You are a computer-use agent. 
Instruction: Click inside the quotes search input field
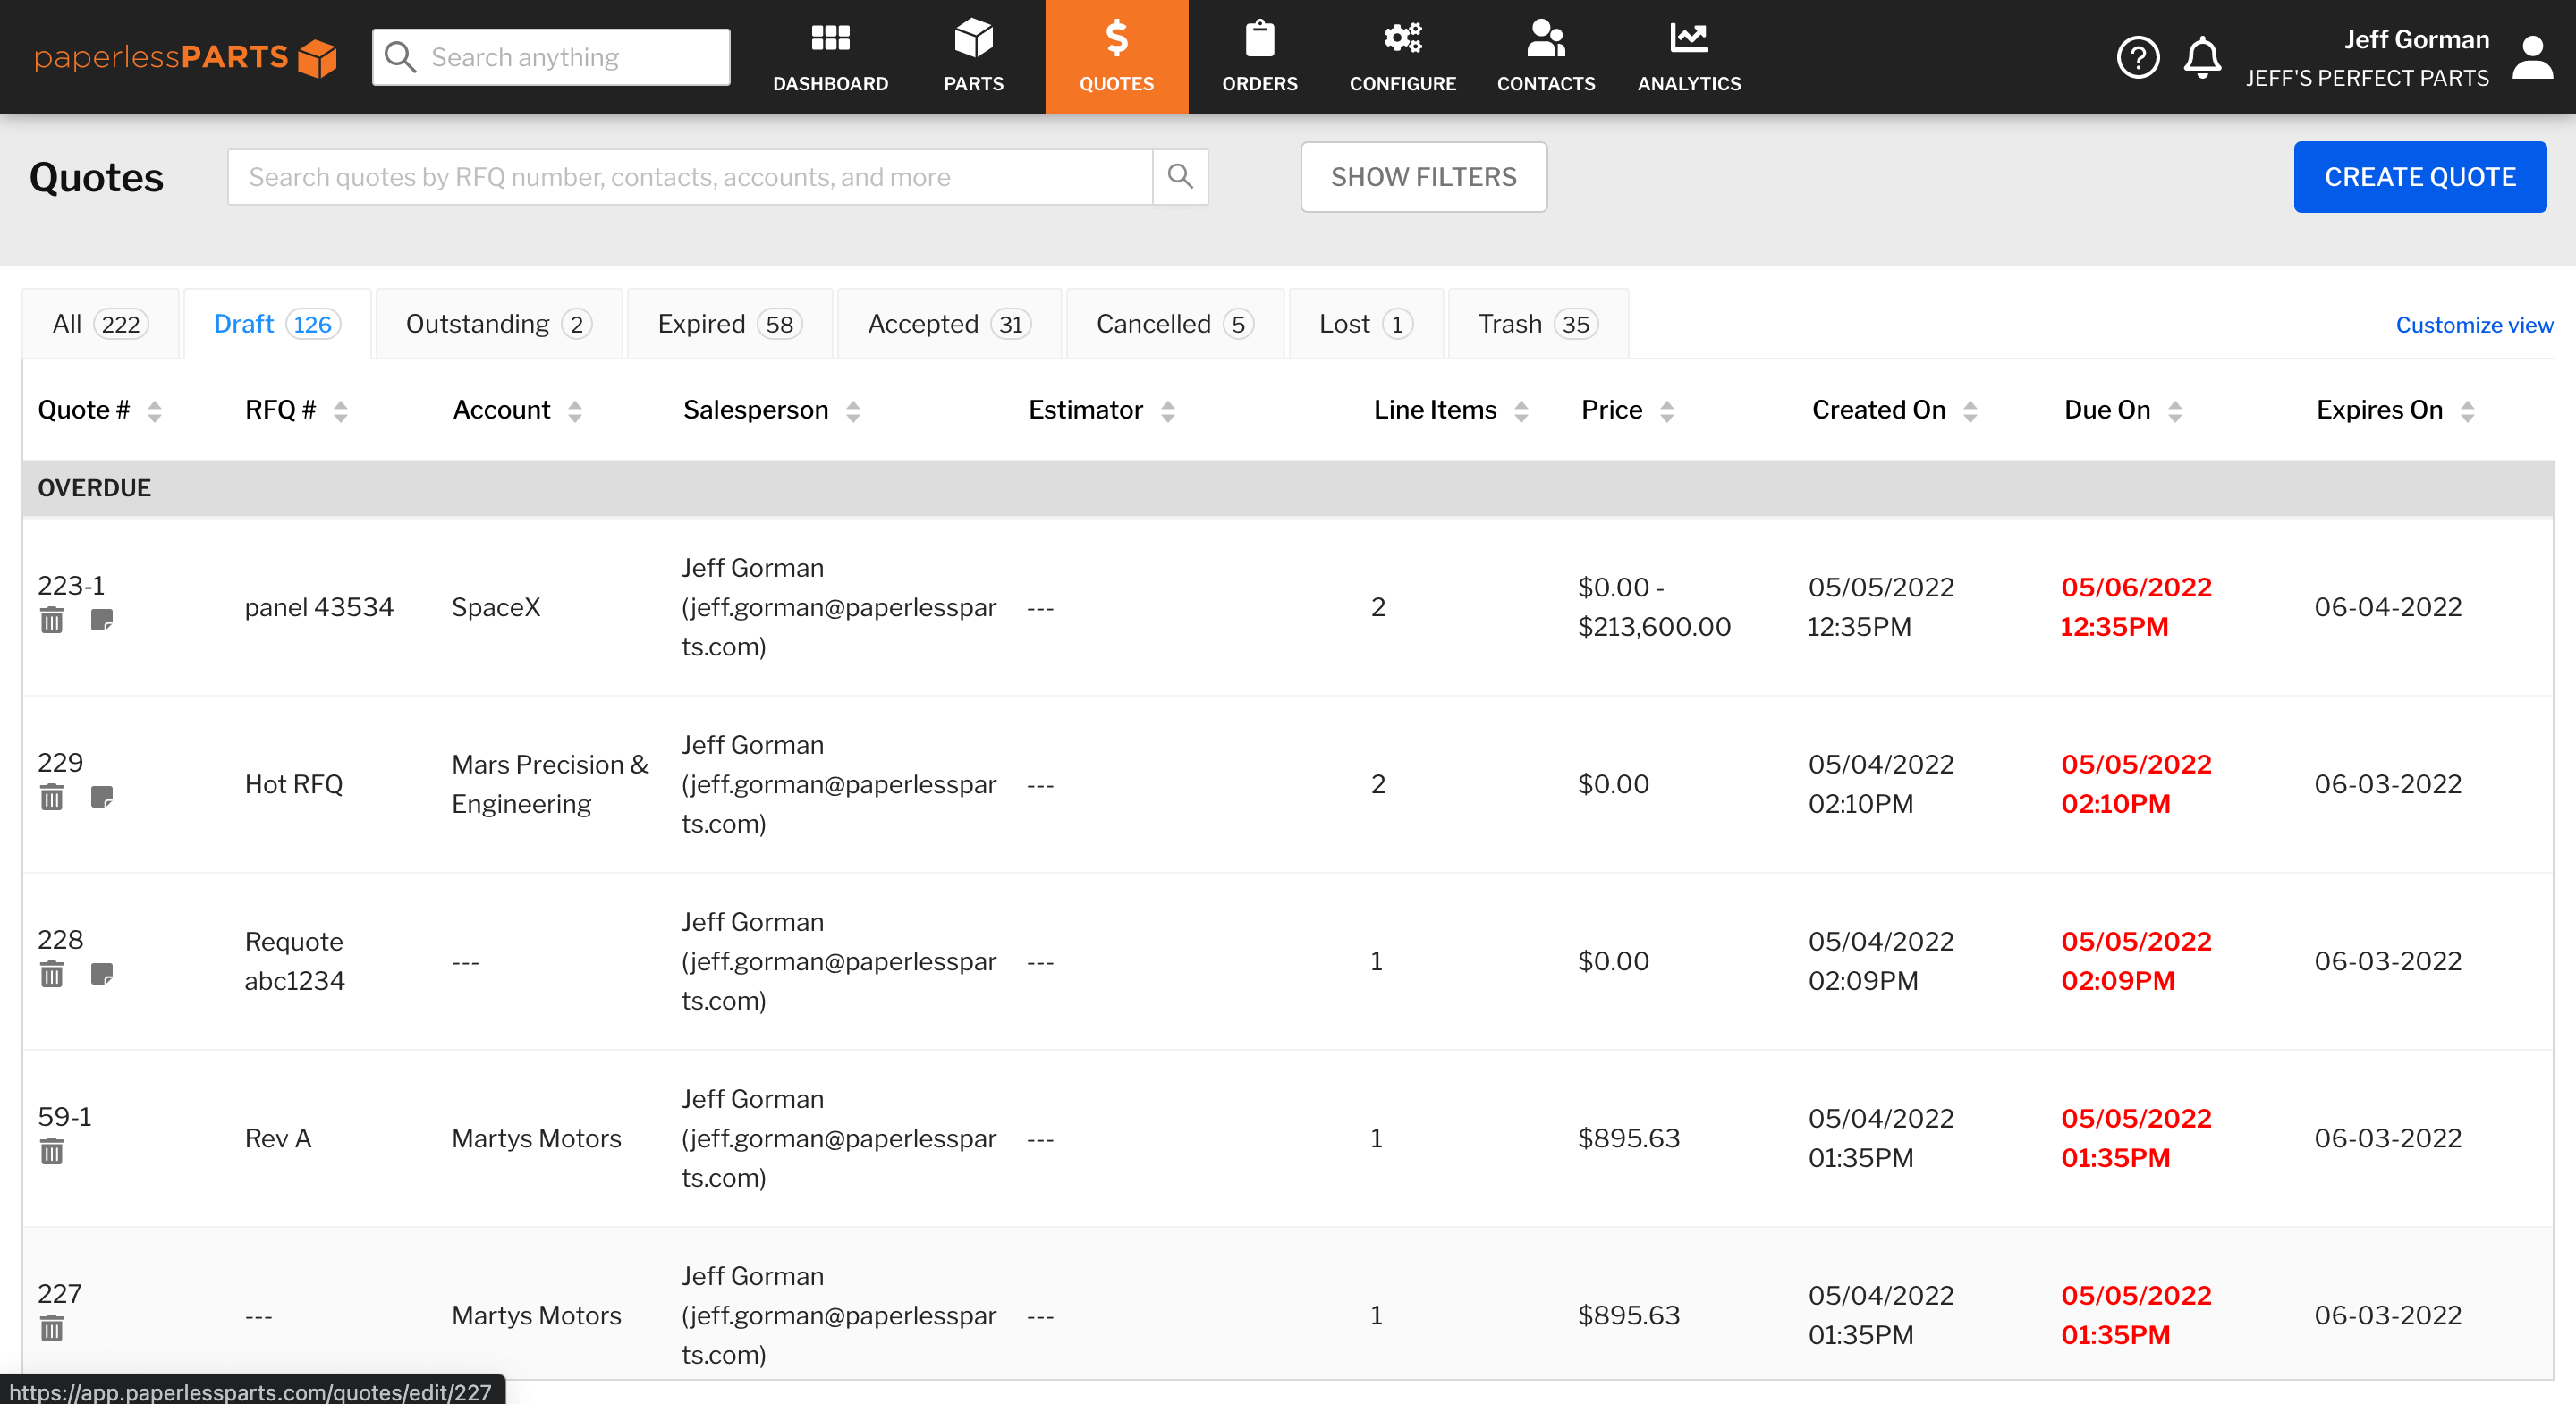690,177
